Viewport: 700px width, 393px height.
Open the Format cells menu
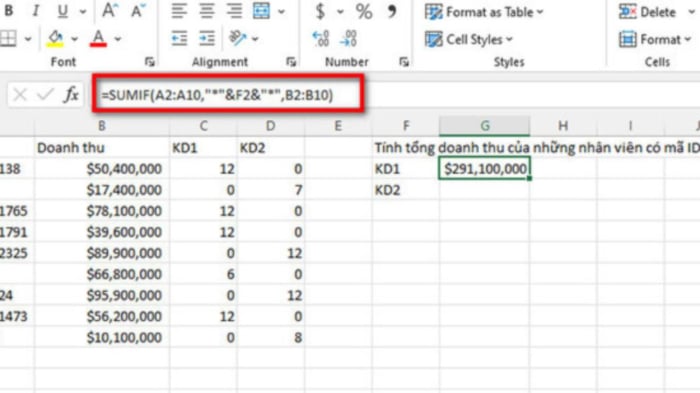(655, 40)
